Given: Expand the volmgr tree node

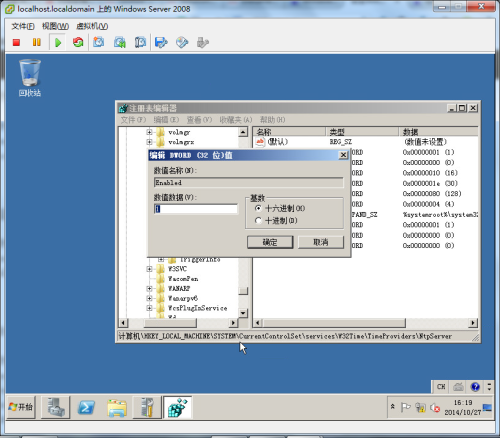Looking at the screenshot, I should click(149, 132).
